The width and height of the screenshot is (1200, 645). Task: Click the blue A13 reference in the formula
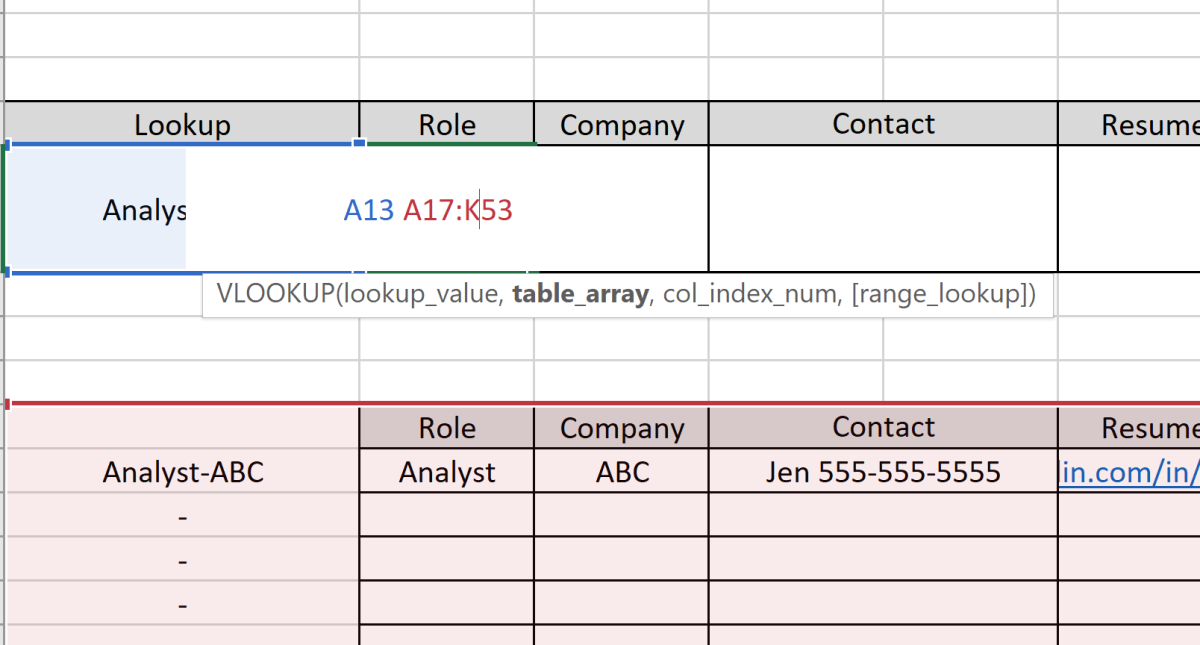click(x=366, y=210)
